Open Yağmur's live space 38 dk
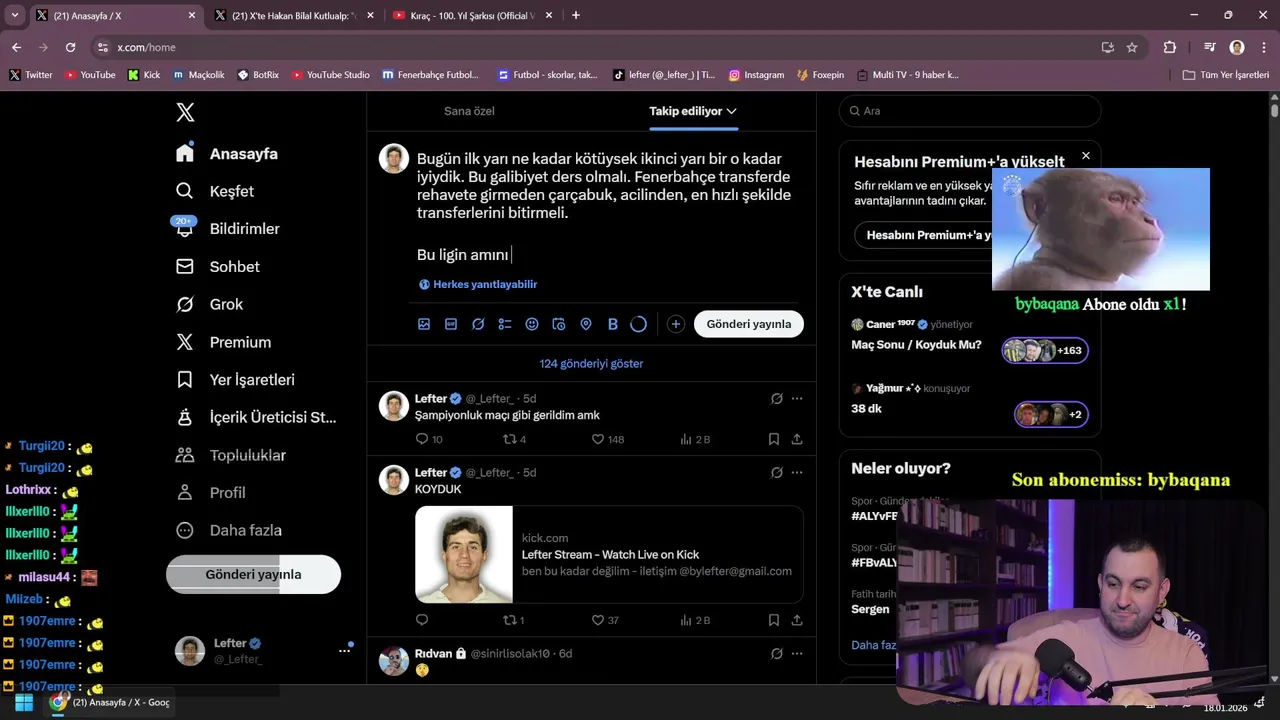The image size is (1280, 720). tap(969, 402)
